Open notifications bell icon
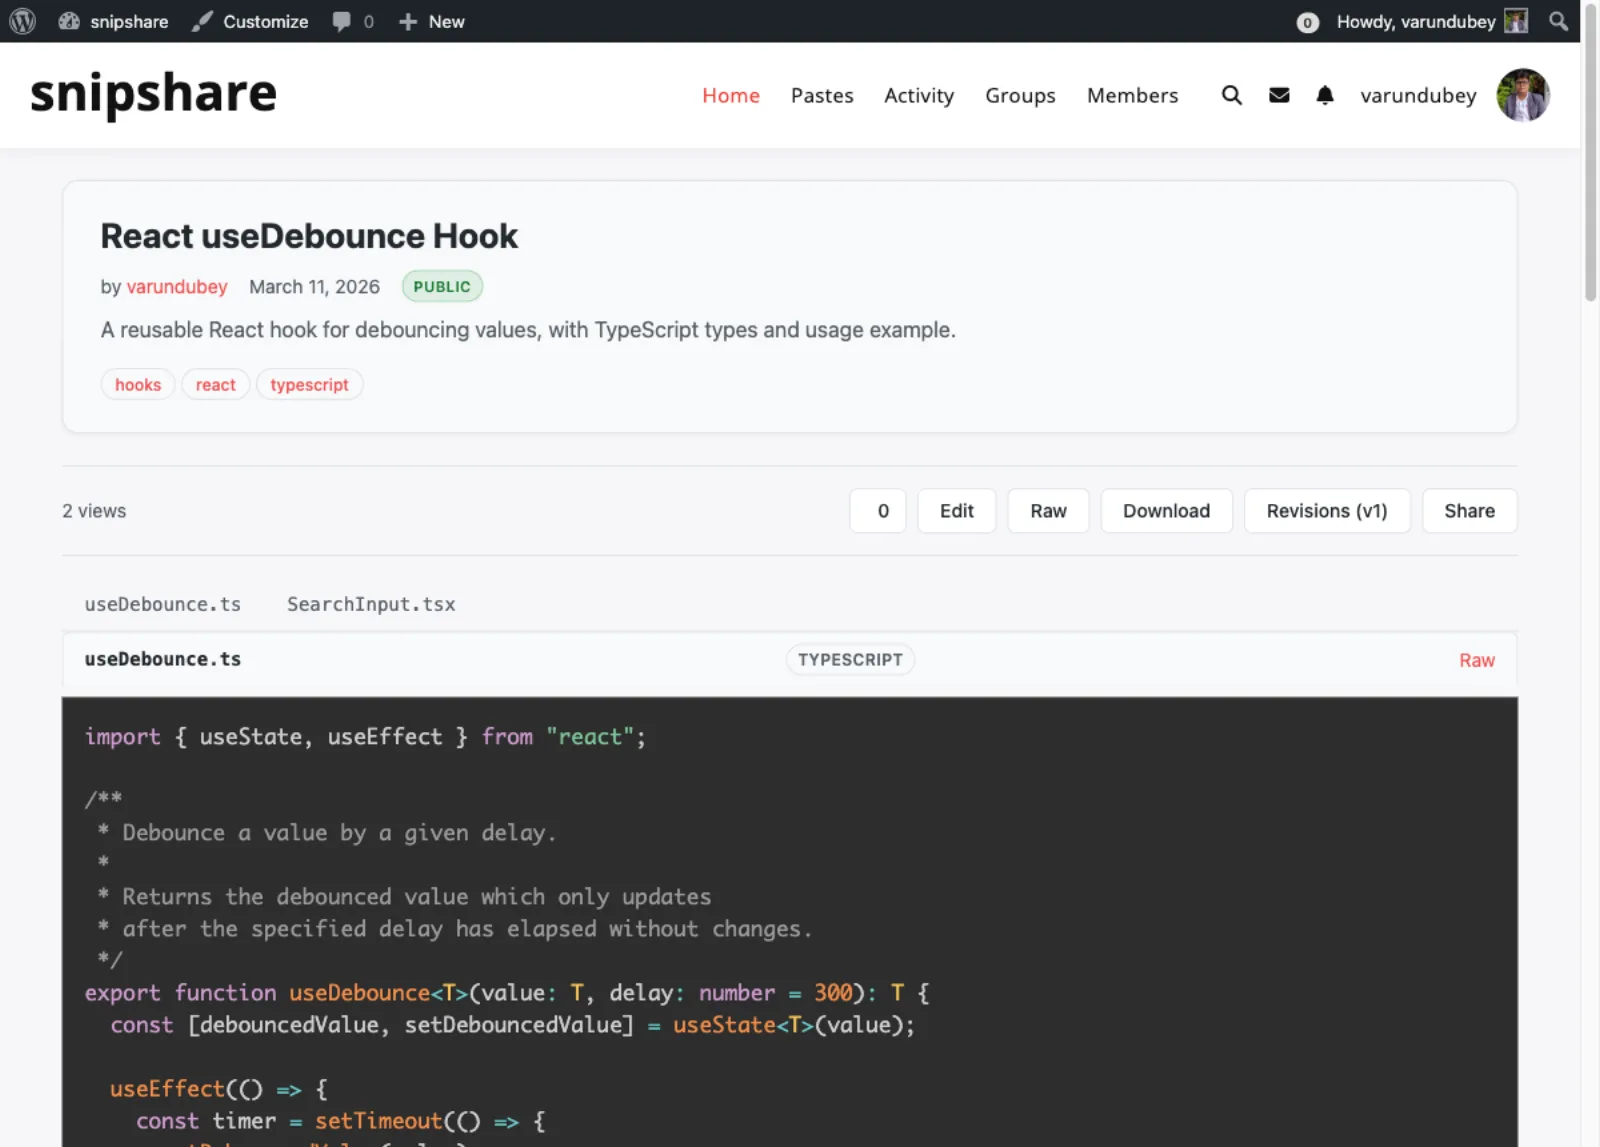This screenshot has width=1600, height=1147. (1325, 95)
